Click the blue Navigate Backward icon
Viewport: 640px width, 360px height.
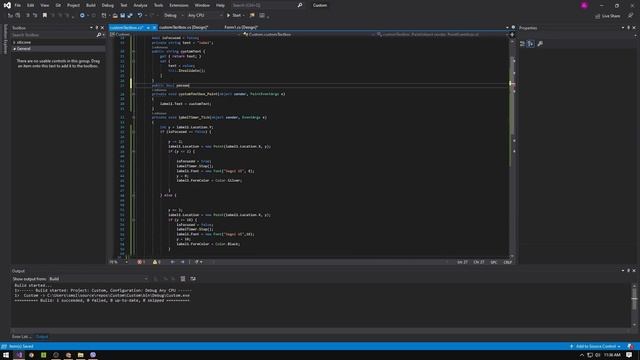pos(82,16)
